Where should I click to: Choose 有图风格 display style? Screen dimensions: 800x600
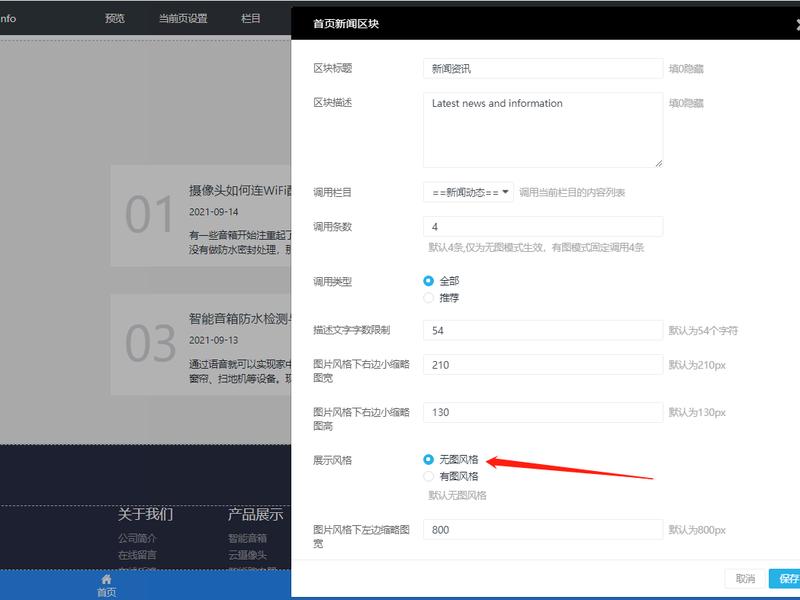pos(429,477)
